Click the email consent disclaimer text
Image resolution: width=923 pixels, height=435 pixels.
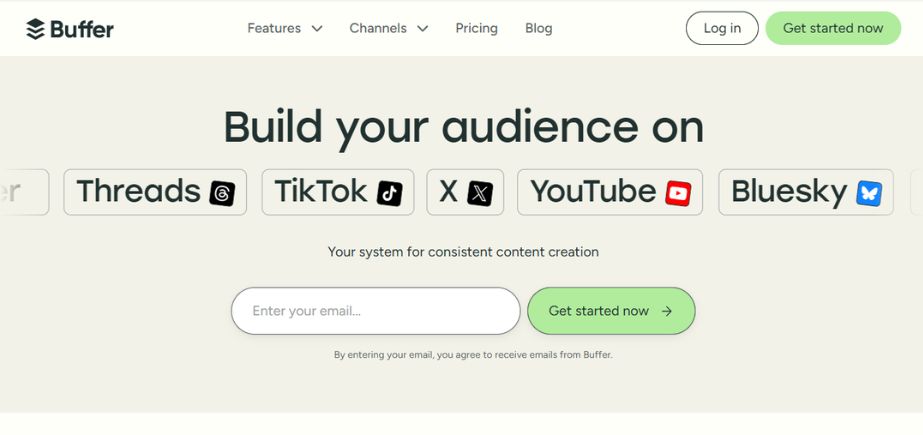473,355
